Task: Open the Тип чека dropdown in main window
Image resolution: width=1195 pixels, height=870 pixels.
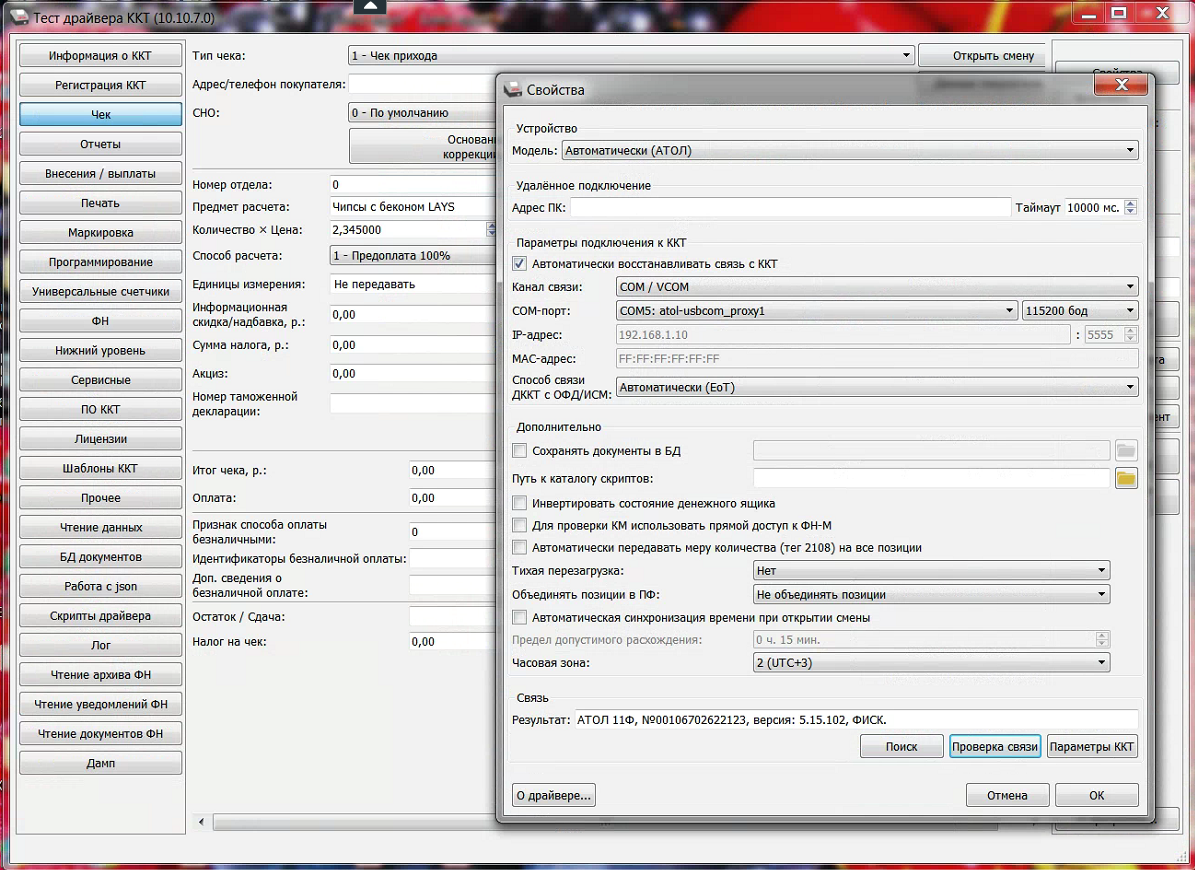Action: pos(631,55)
